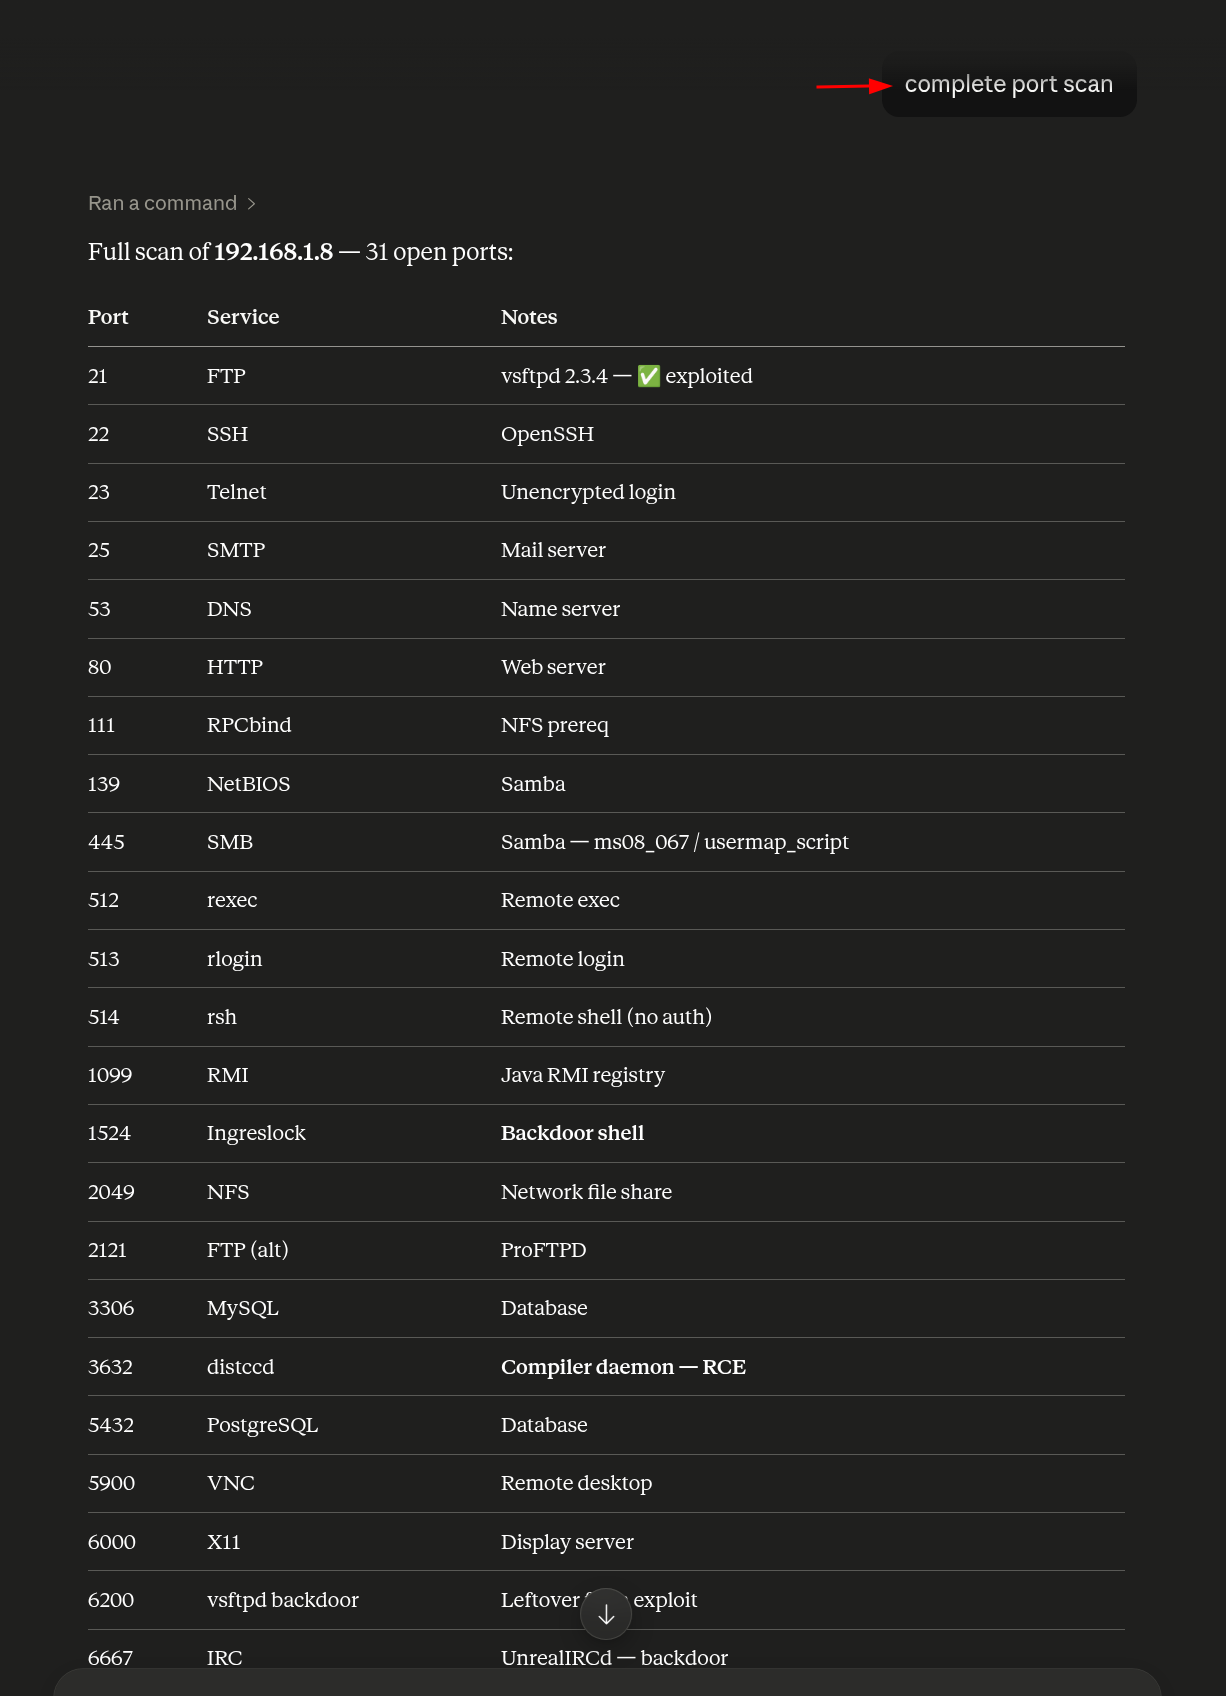Screen dimensions: 1226x1696
Task: Click the SMB service row for port 445
Action: point(606,842)
